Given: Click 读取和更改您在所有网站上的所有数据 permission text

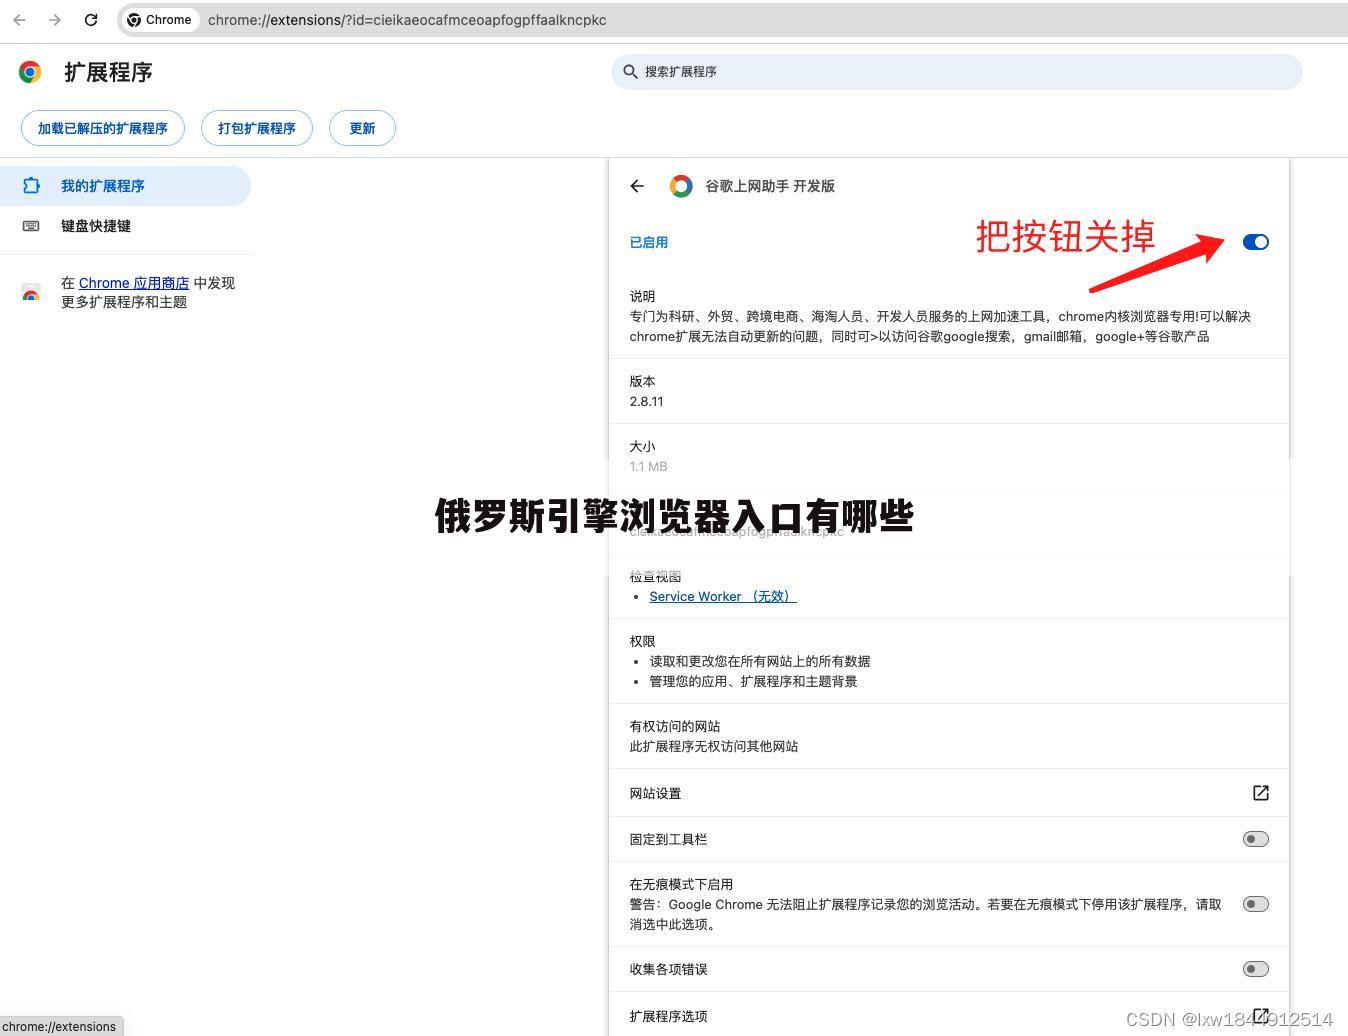Looking at the screenshot, I should 760,661.
